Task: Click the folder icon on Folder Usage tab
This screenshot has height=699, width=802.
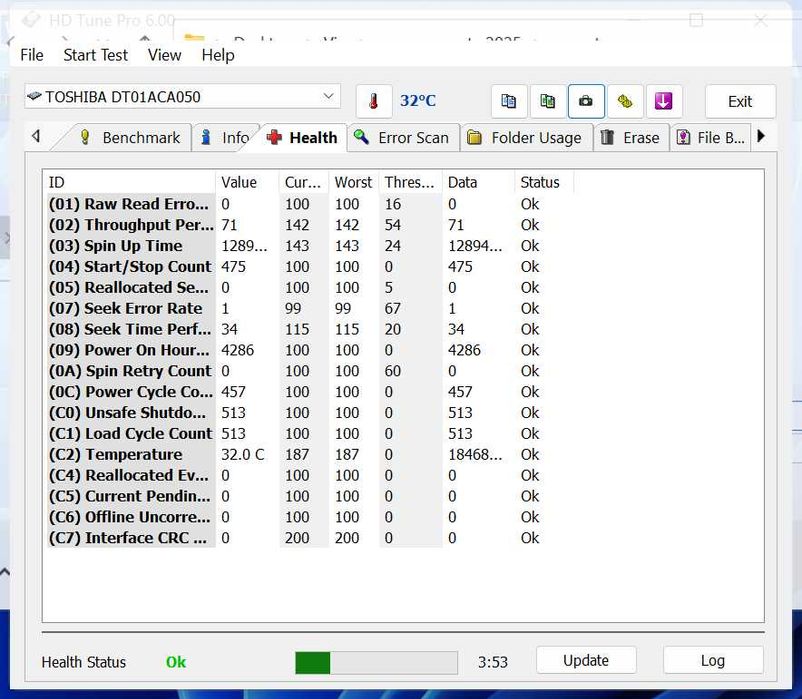Action: coord(474,138)
